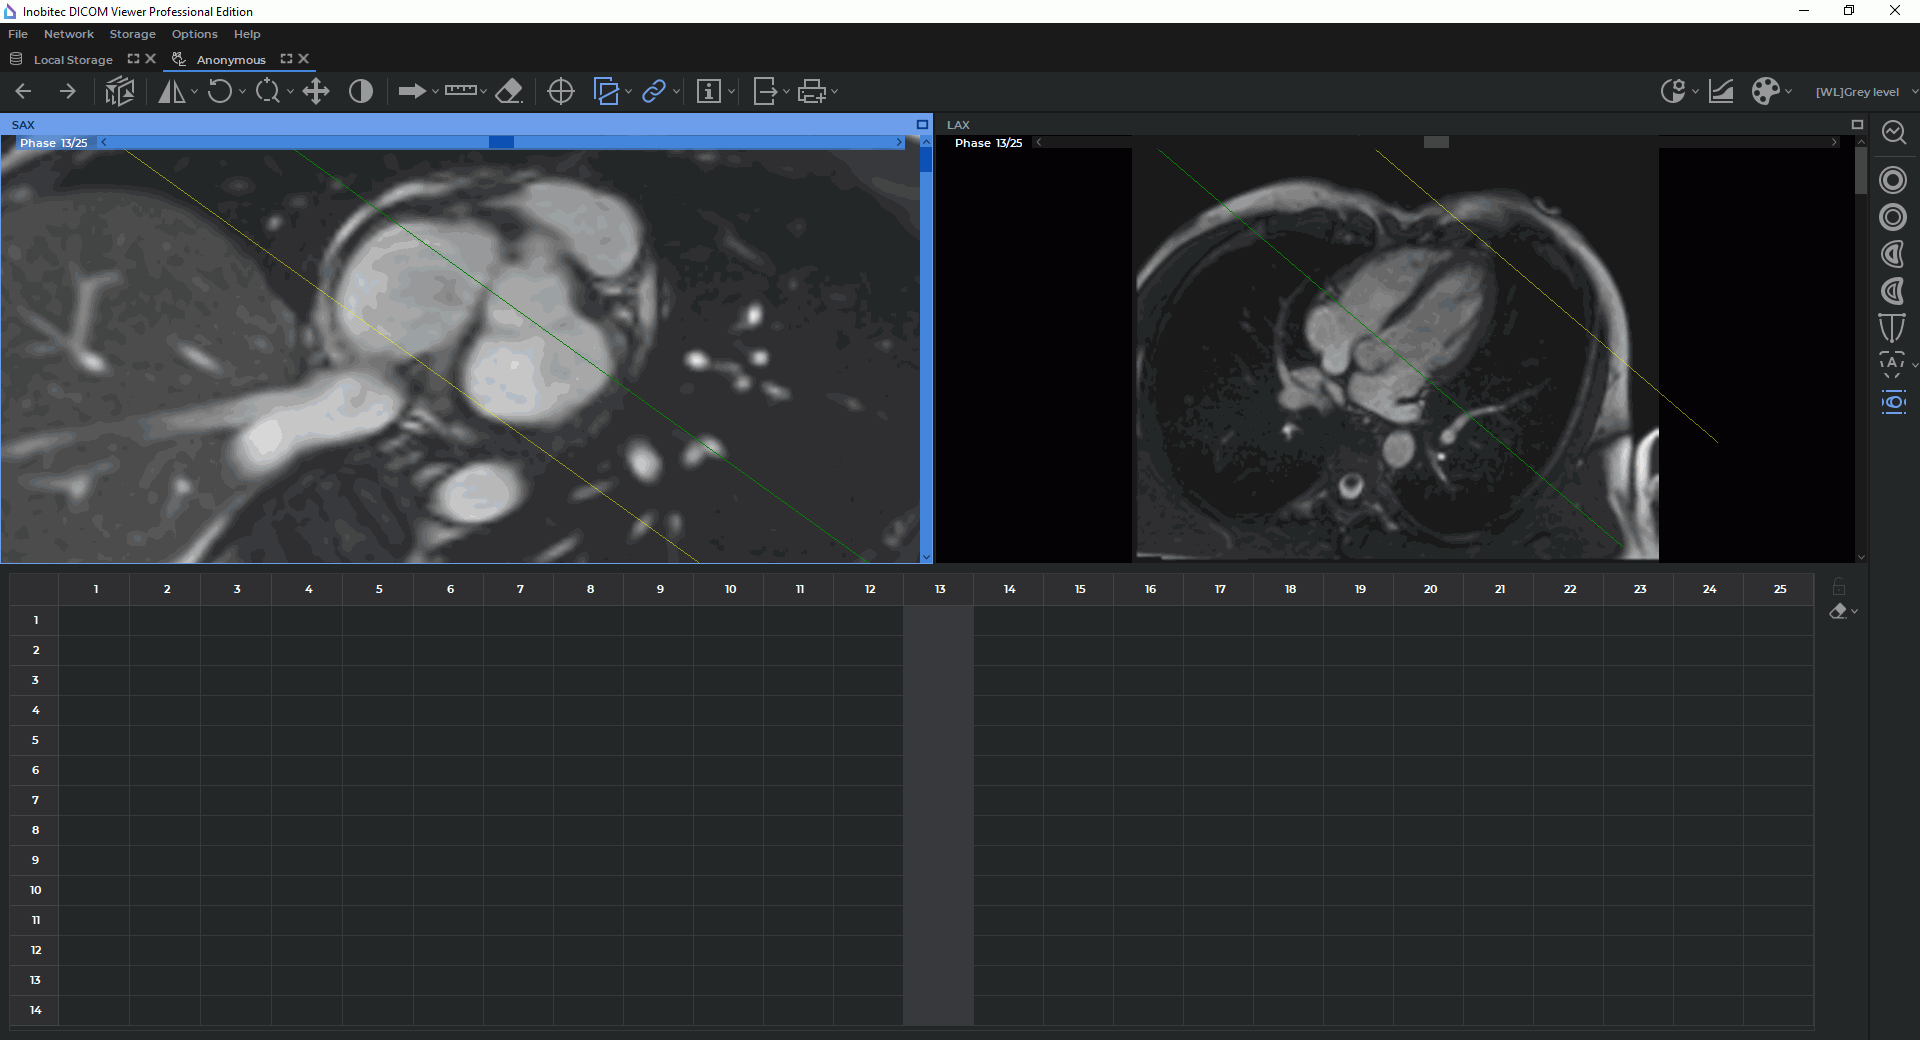Open the ruler measurement tool dropdown arrow
This screenshot has height=1040, width=1920.
click(484, 92)
